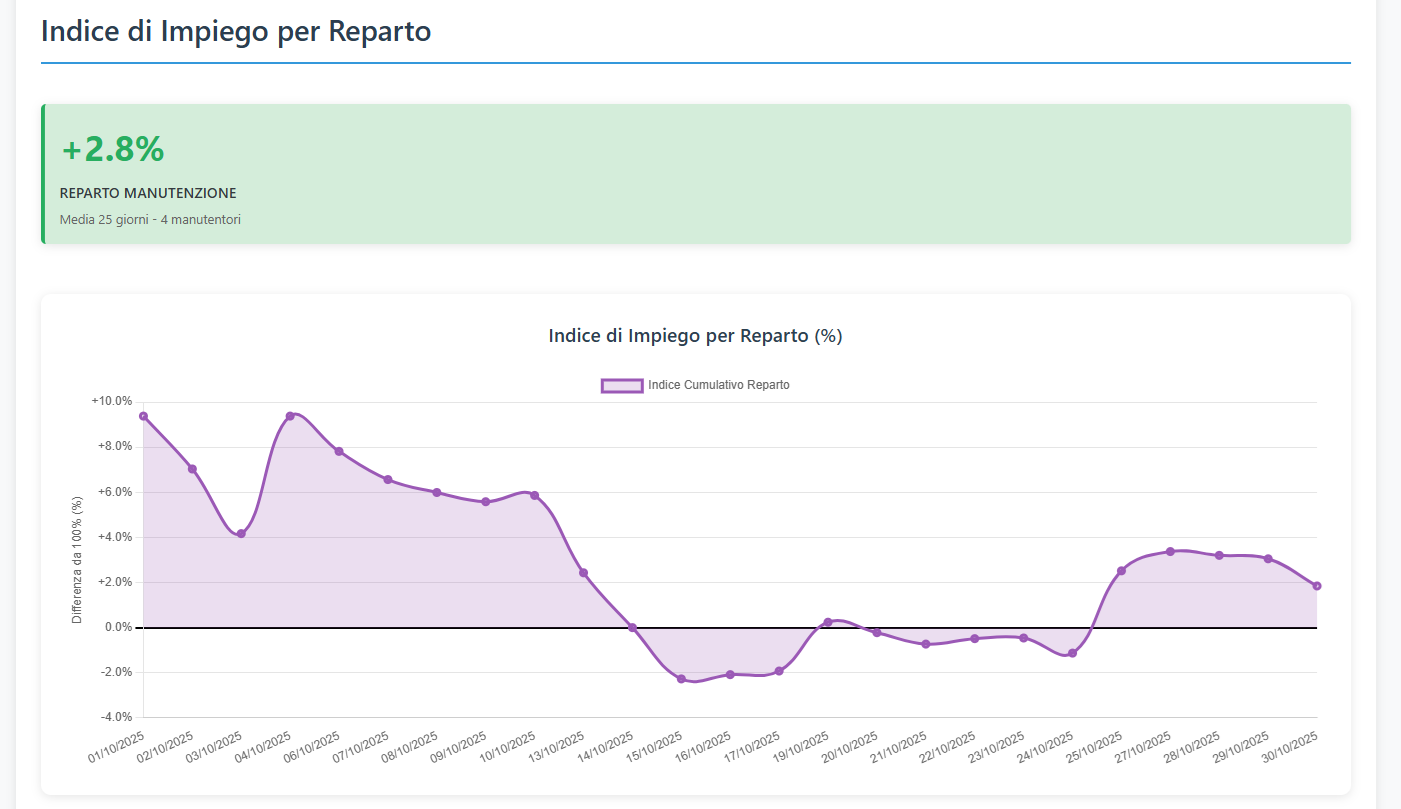
Task: Select the 24/10/2025 data marker
Action: point(1072,653)
